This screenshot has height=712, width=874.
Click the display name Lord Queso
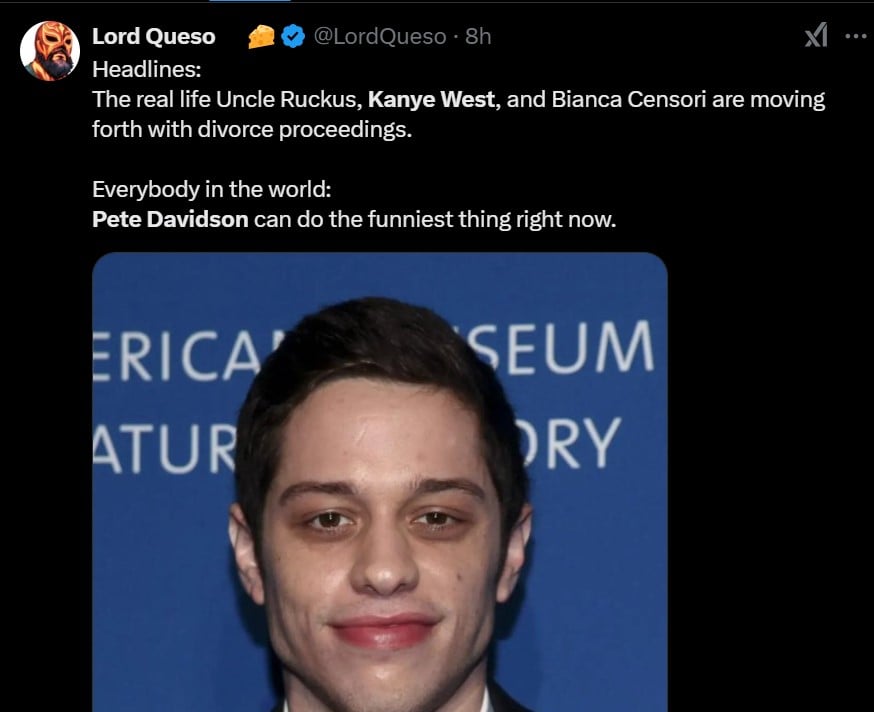click(154, 36)
